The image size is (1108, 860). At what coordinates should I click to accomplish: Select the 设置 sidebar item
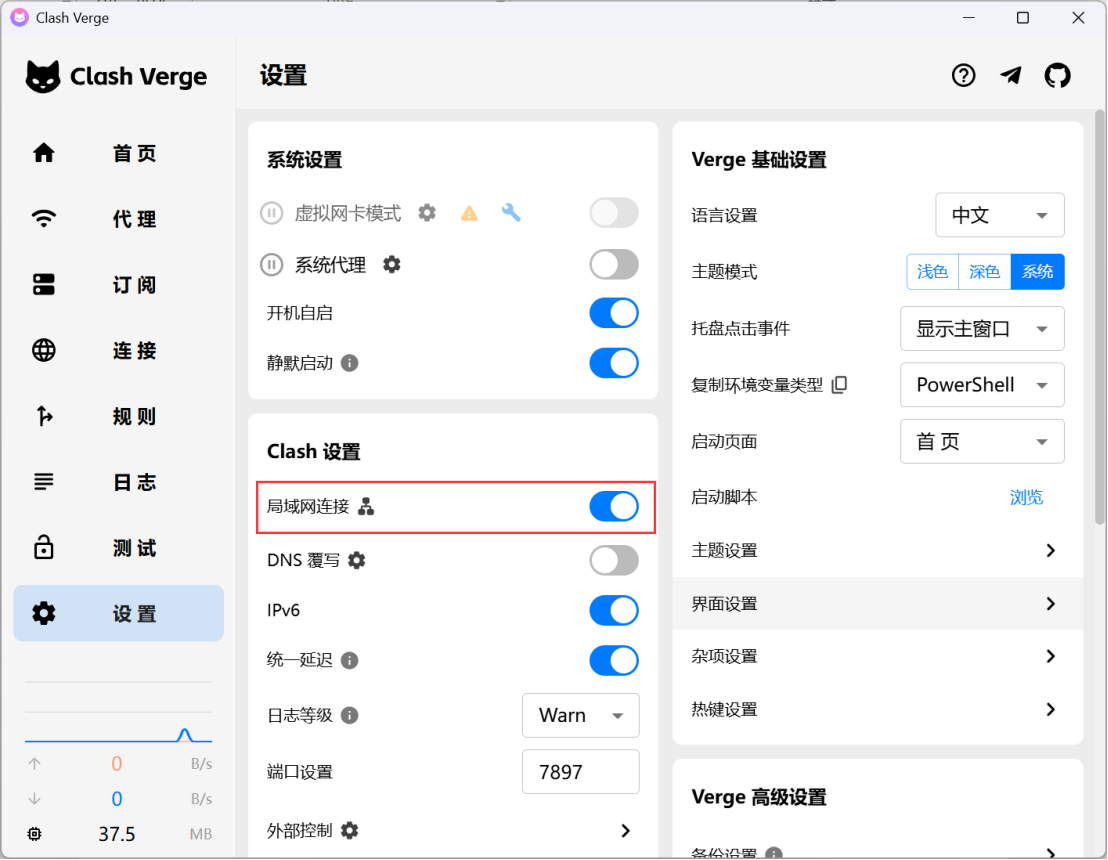click(x=119, y=613)
